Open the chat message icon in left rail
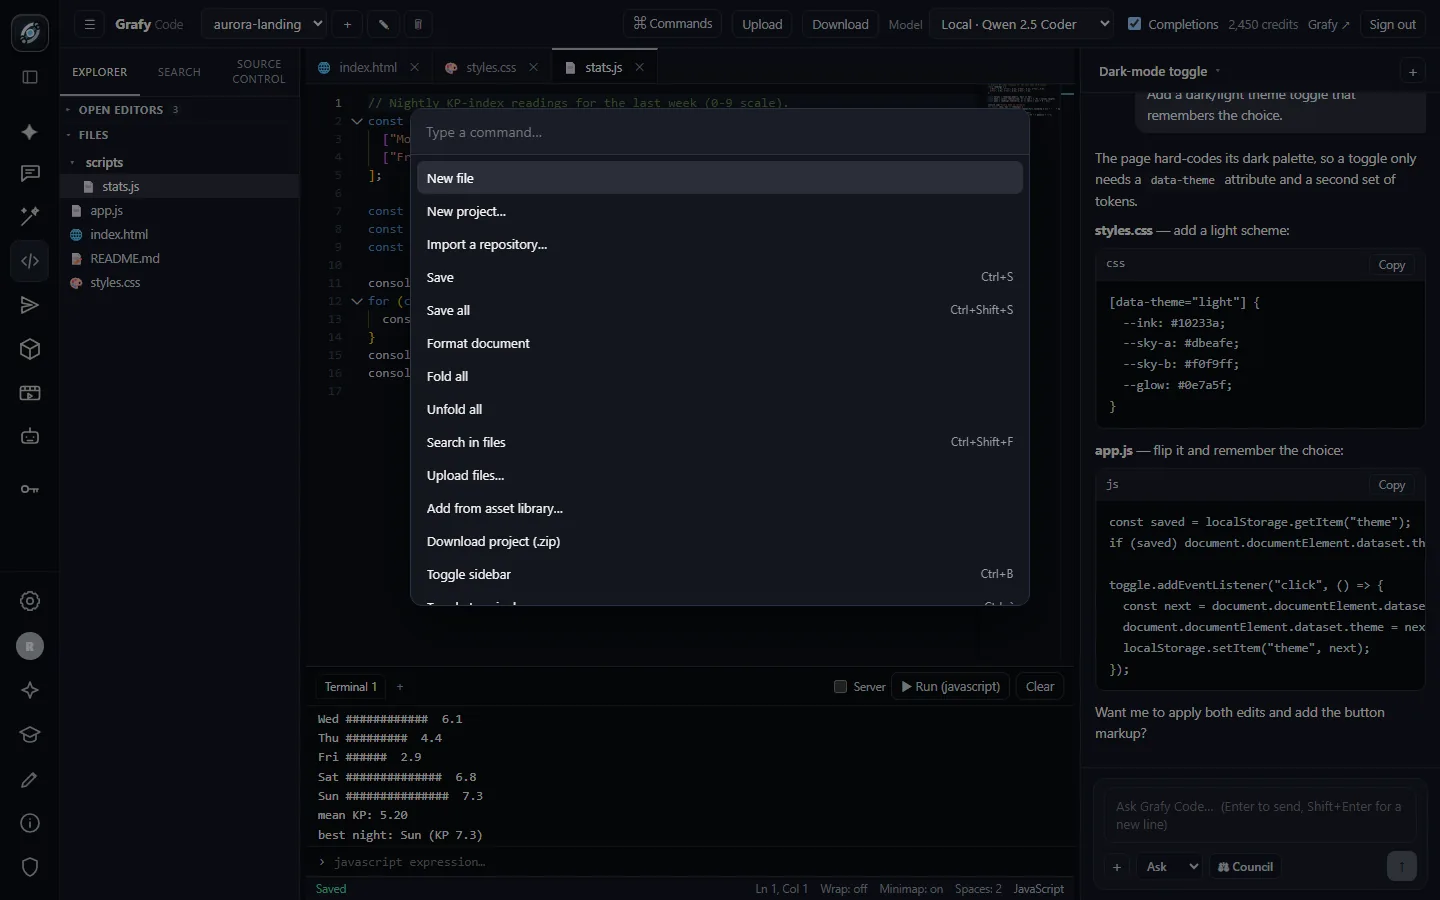The image size is (1440, 900). coord(30,174)
